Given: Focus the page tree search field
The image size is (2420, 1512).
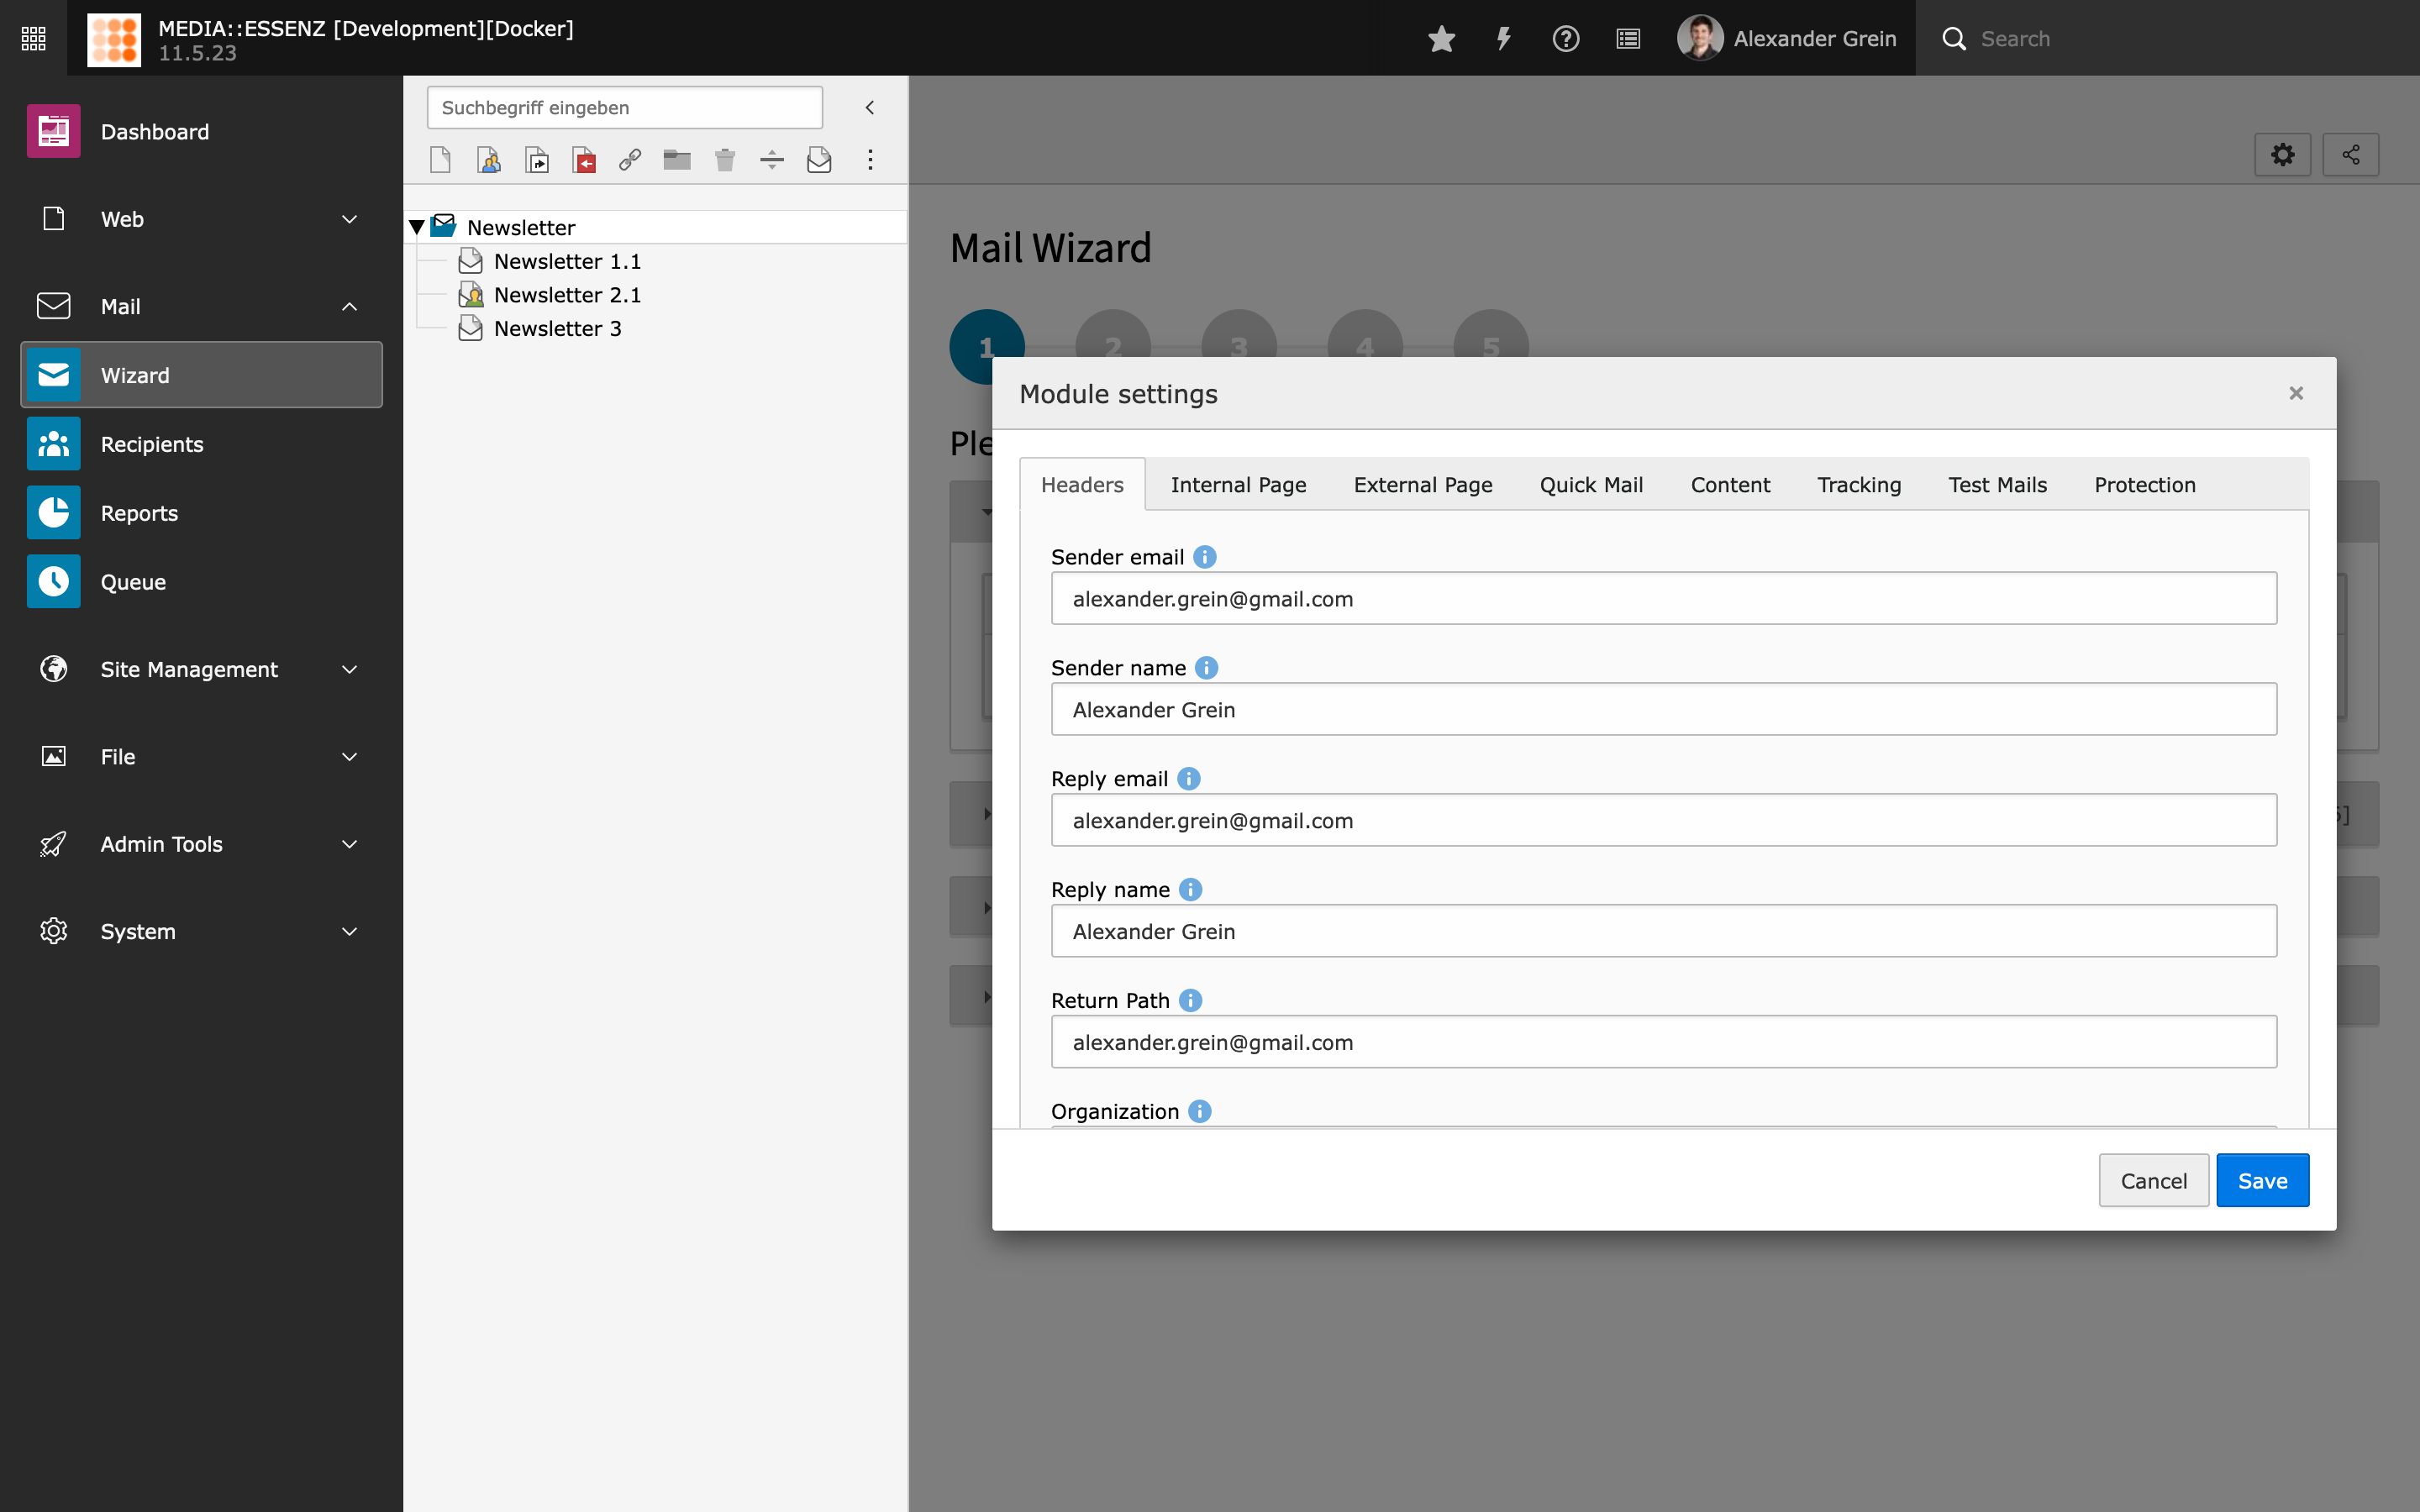Looking at the screenshot, I should pos(624,107).
